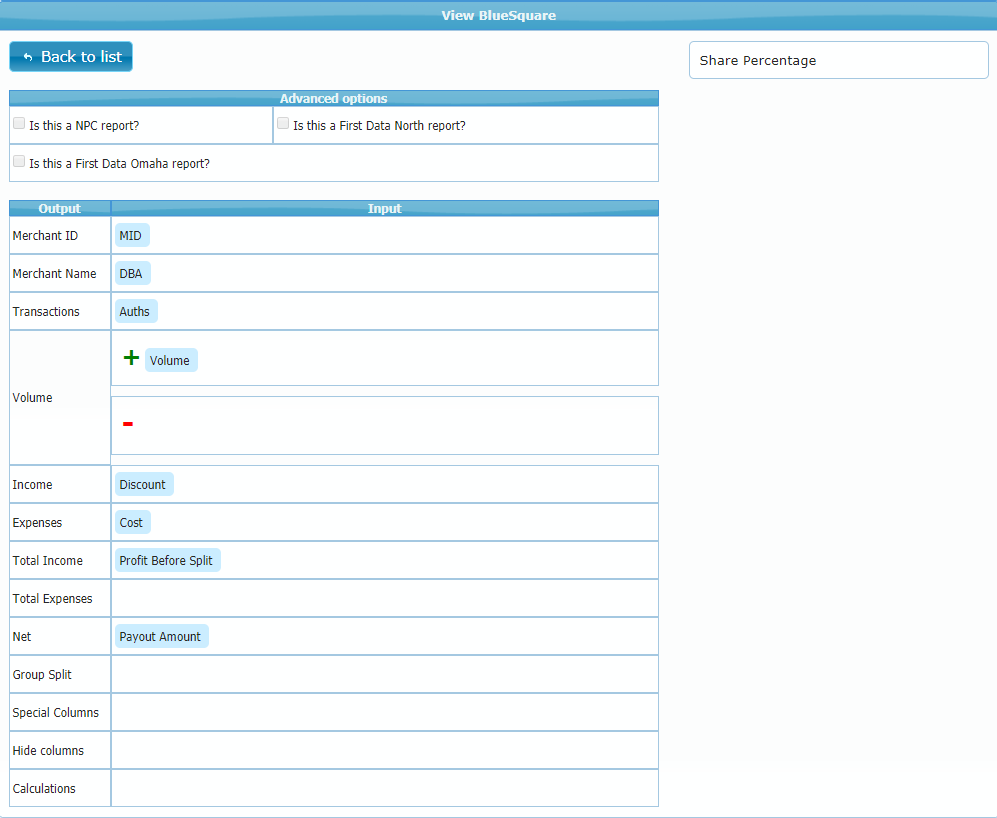997x818 pixels.
Task: Select the MID tag for Merchant ID
Action: click(x=131, y=236)
